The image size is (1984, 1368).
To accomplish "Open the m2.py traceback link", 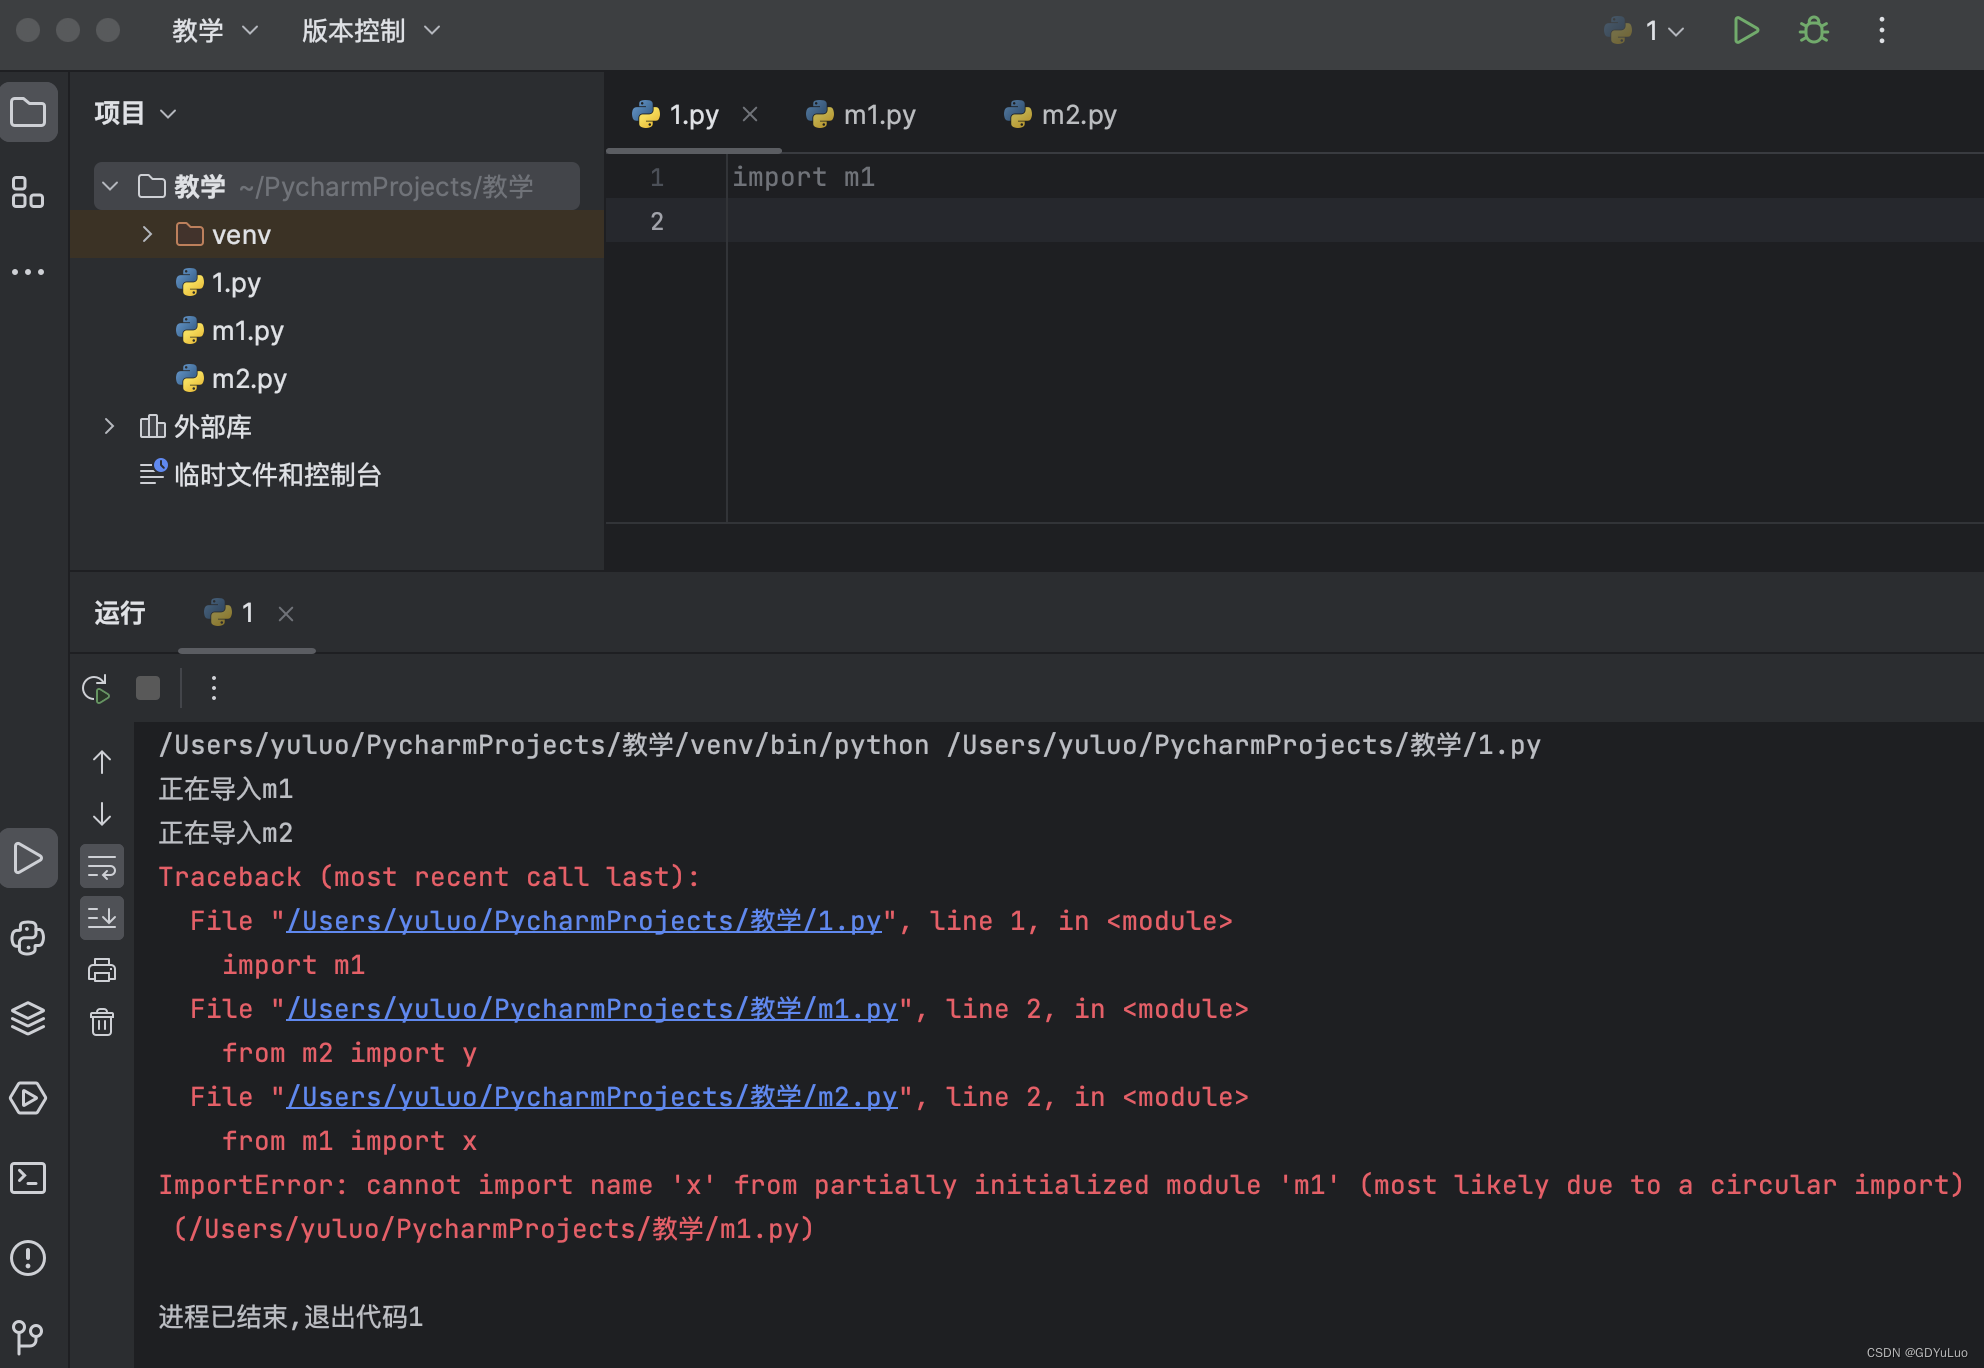I will [592, 1097].
